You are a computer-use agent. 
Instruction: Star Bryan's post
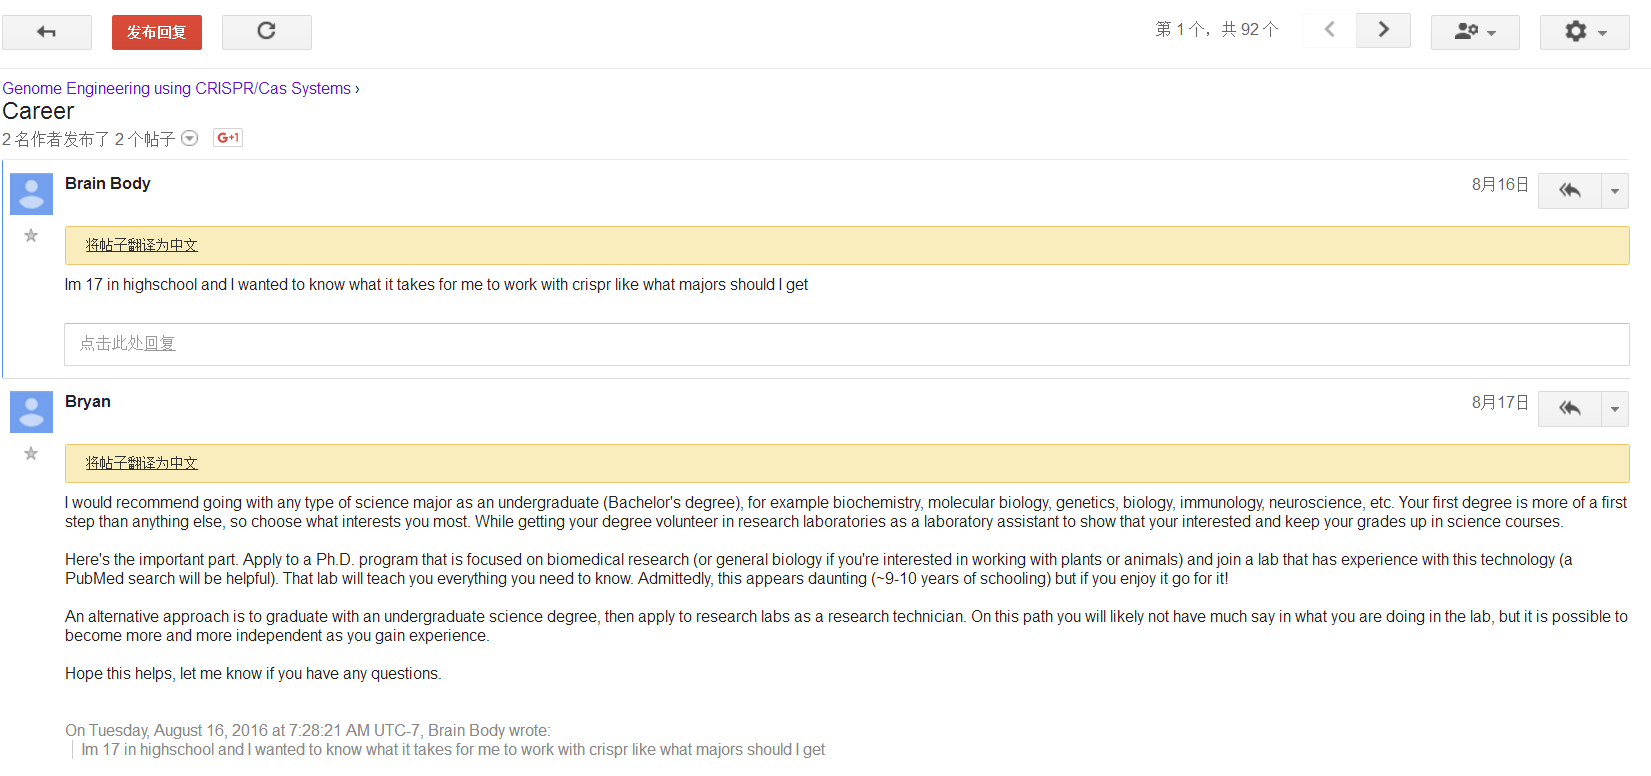coord(31,454)
